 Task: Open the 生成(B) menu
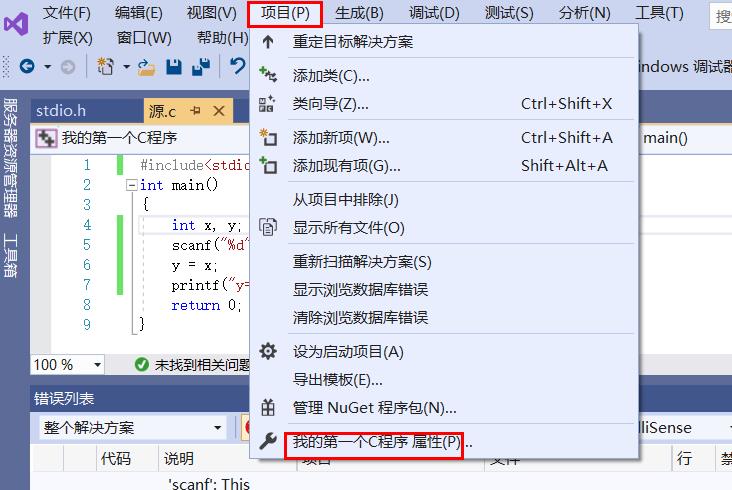359,13
